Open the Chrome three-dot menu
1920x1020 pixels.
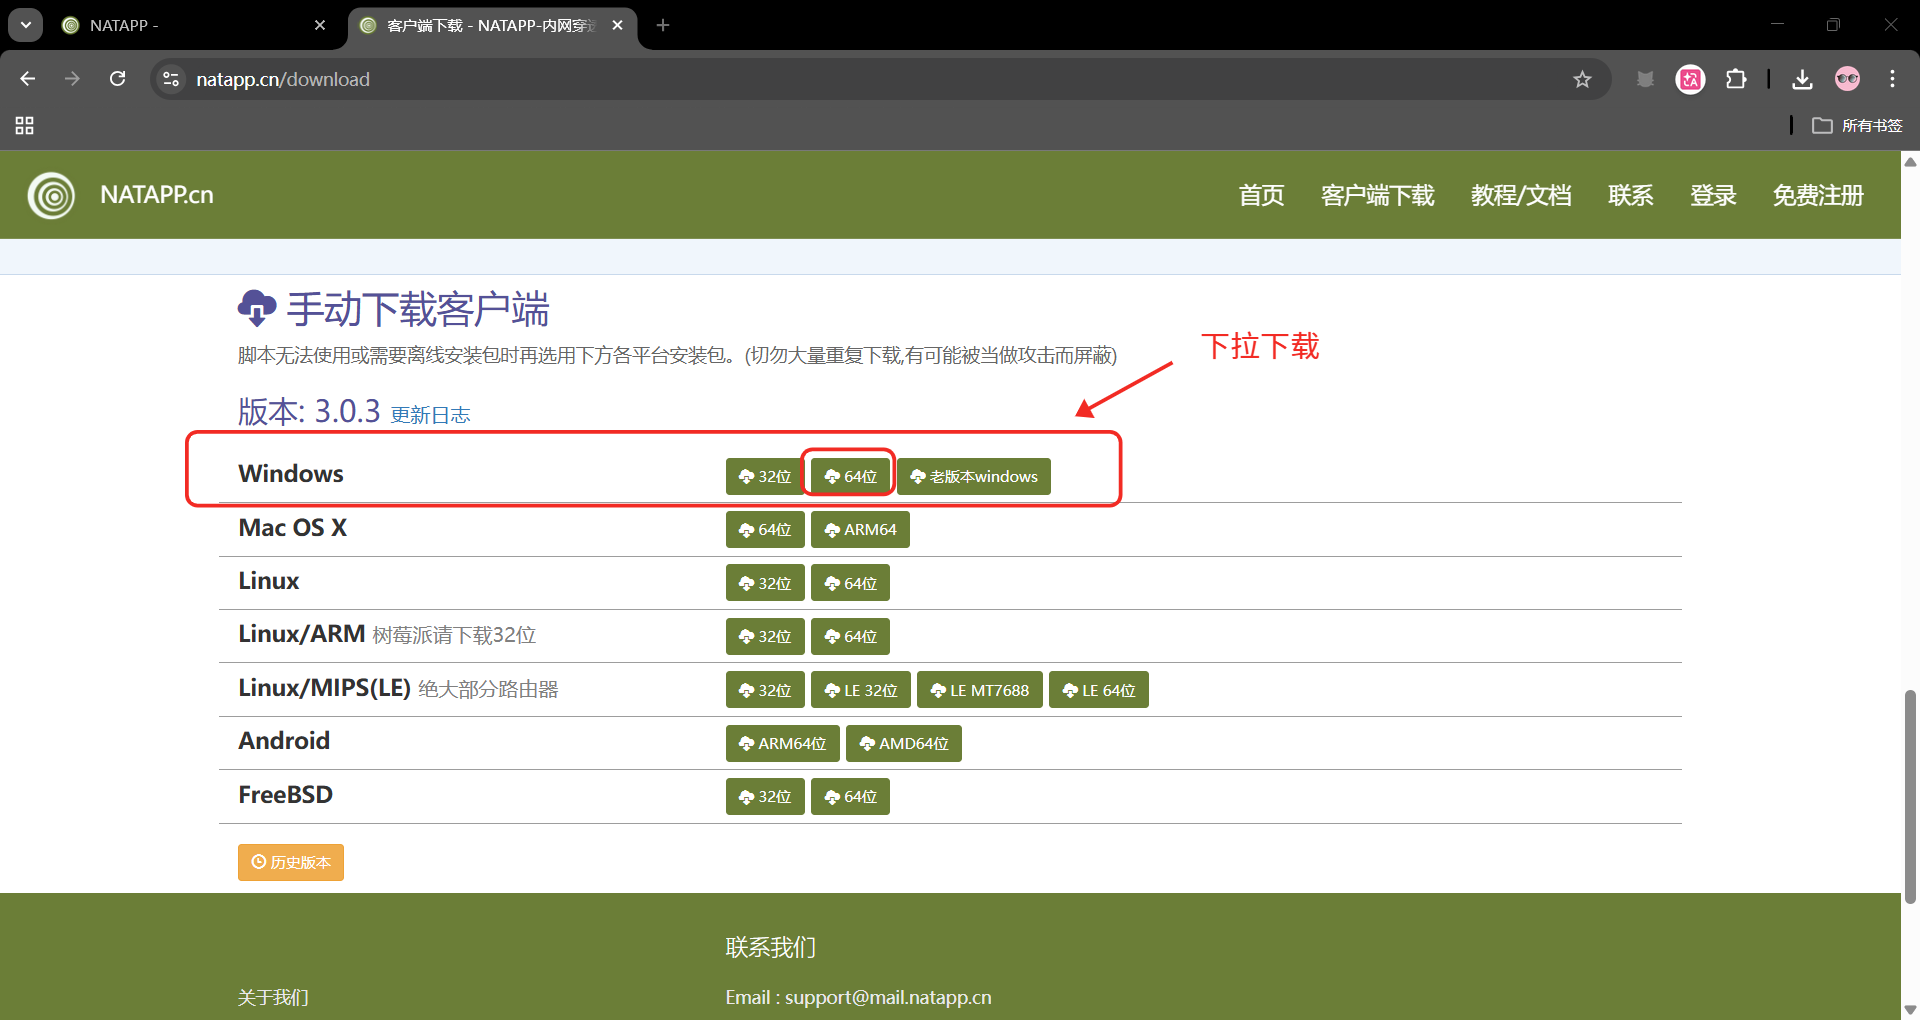[x=1892, y=79]
